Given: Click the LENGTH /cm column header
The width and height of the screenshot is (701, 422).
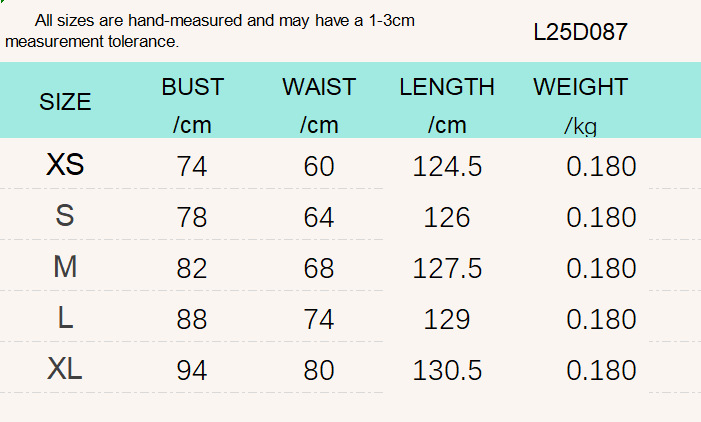Looking at the screenshot, I should (447, 106).
